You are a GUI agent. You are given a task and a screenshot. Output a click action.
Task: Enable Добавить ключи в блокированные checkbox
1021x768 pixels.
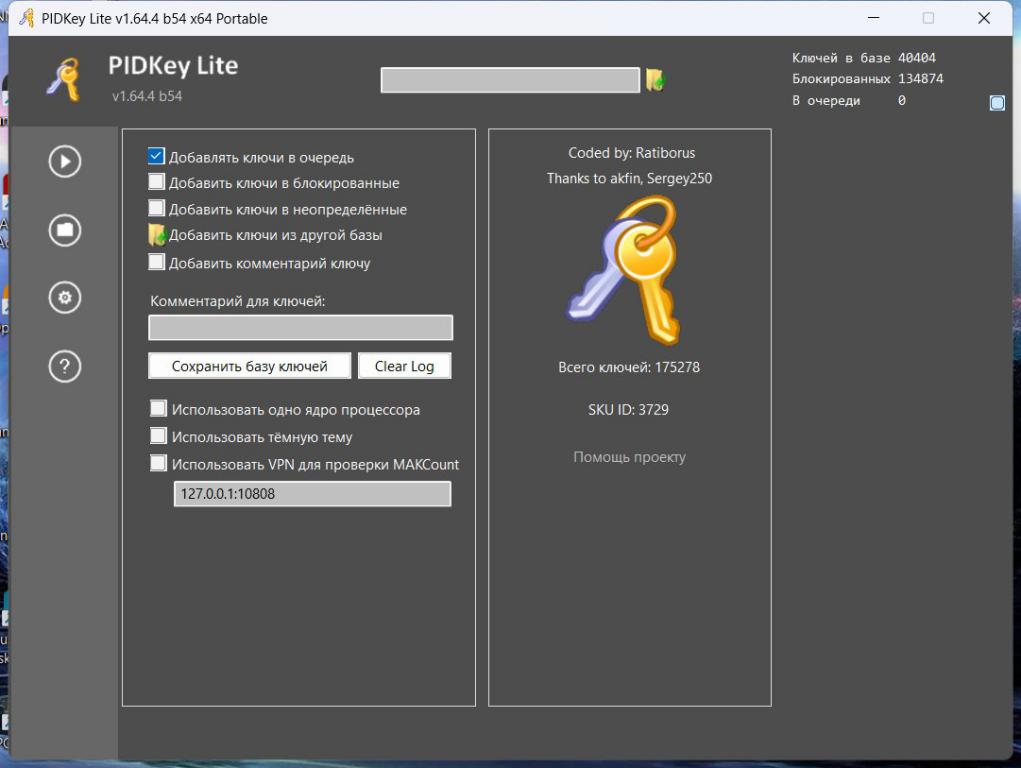pyautogui.click(x=156, y=182)
